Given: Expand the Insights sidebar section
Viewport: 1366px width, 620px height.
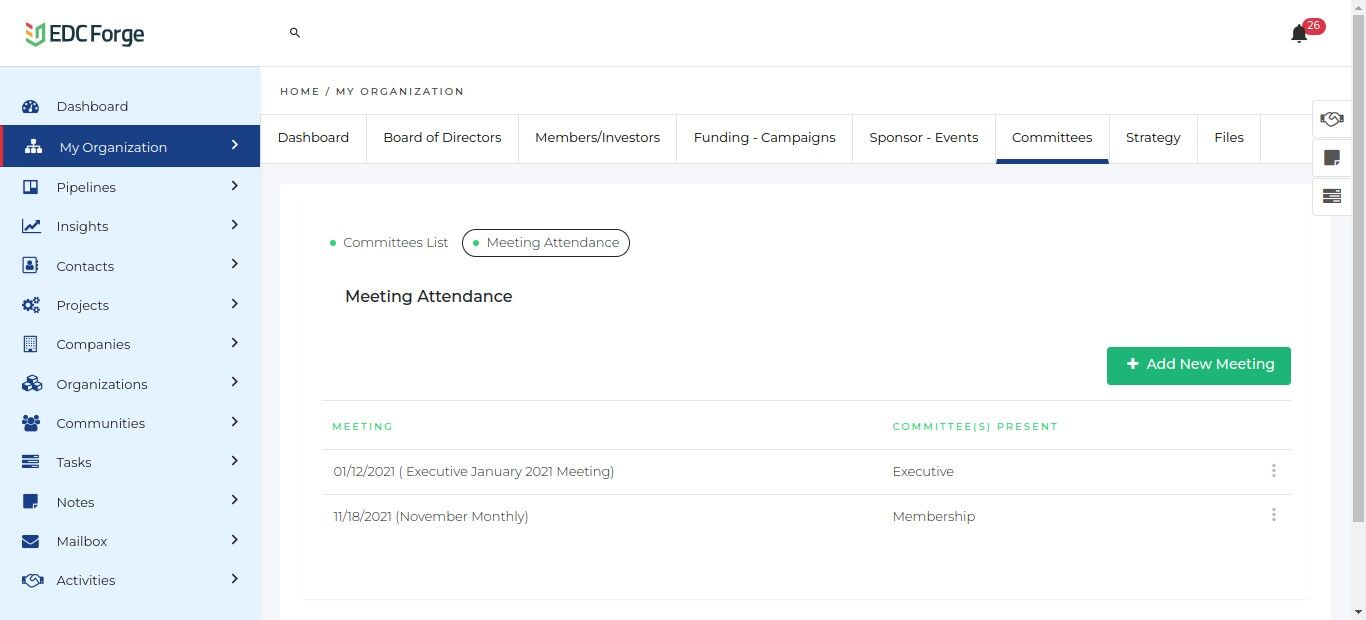Looking at the screenshot, I should coord(235,225).
